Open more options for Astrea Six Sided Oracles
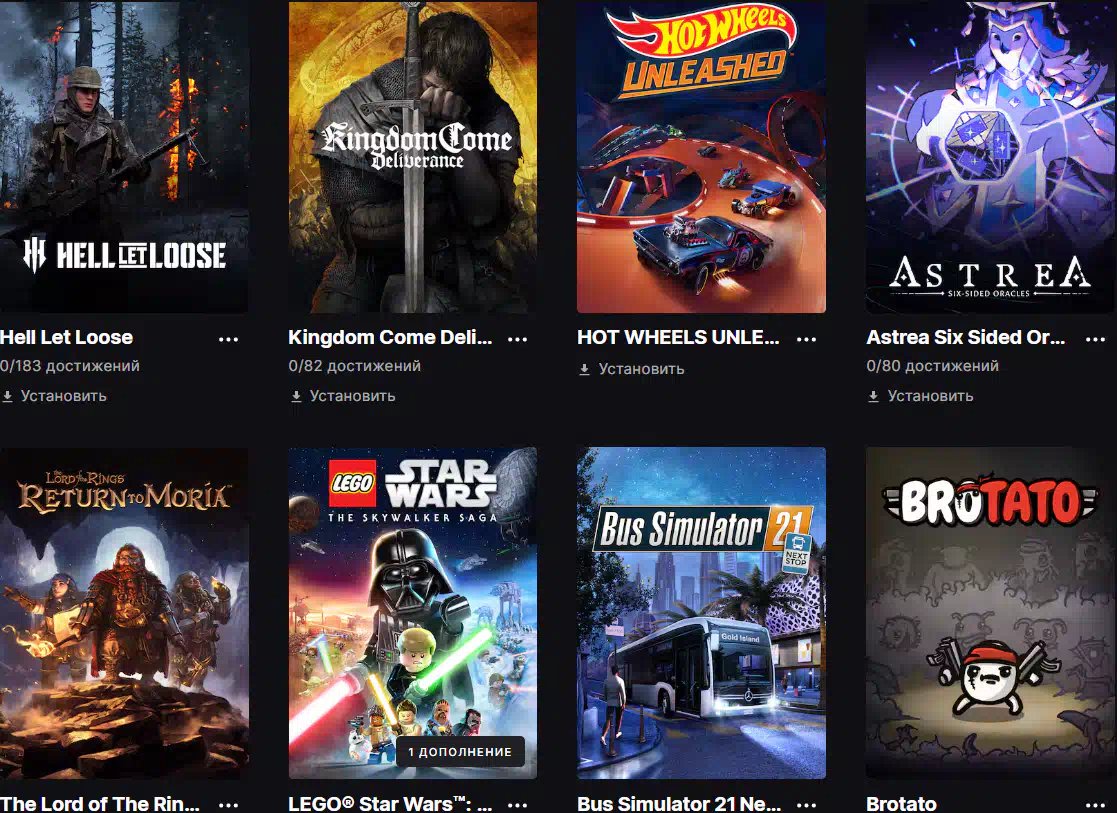 click(x=1096, y=339)
